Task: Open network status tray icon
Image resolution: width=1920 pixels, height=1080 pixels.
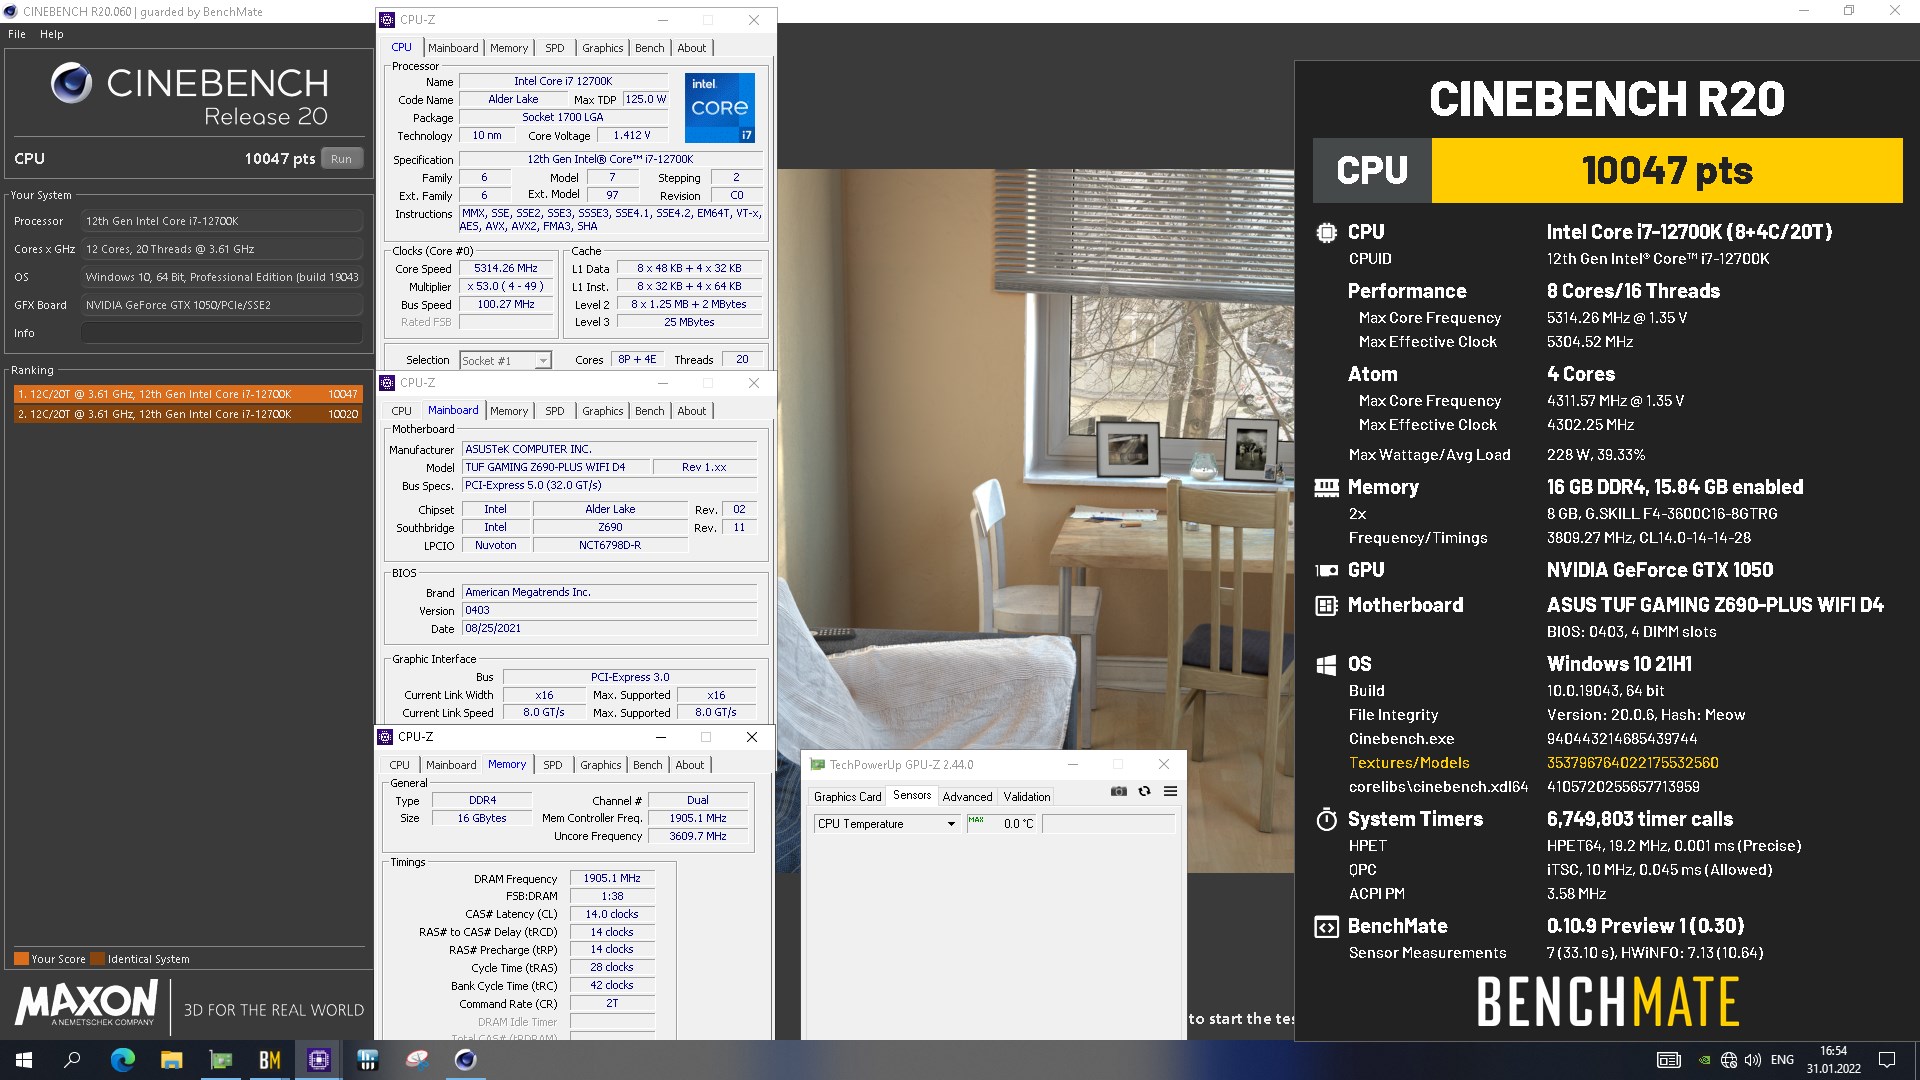Action: 1729,1060
